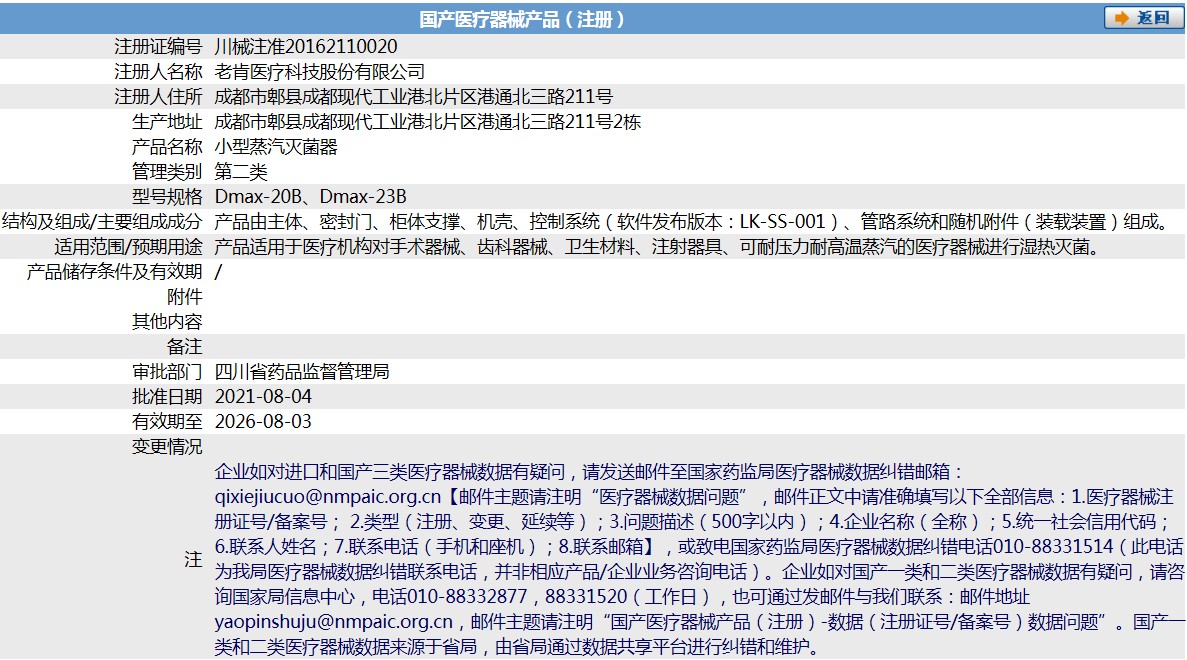Click email yaopinshuju@nmpaic.org.cn

pos(334,622)
